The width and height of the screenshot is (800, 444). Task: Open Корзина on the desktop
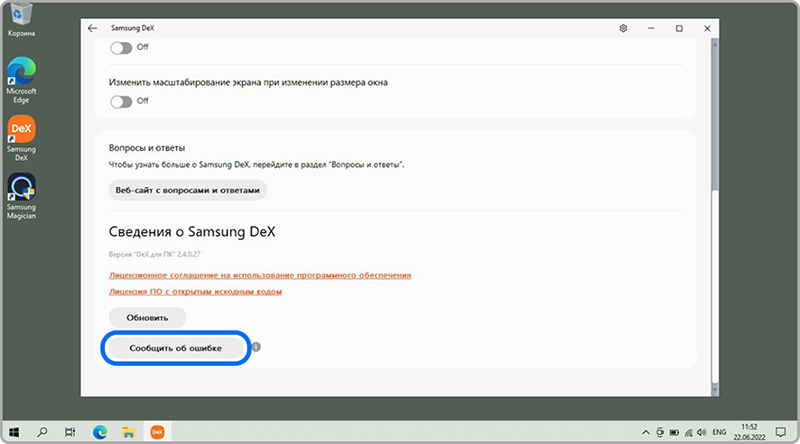[x=21, y=19]
